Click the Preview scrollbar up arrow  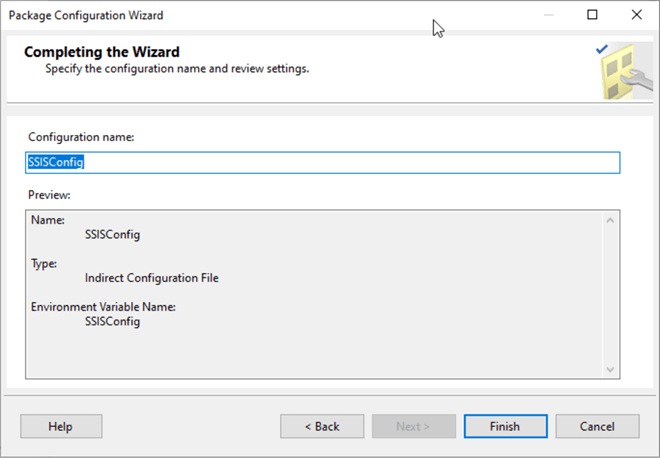pos(610,220)
